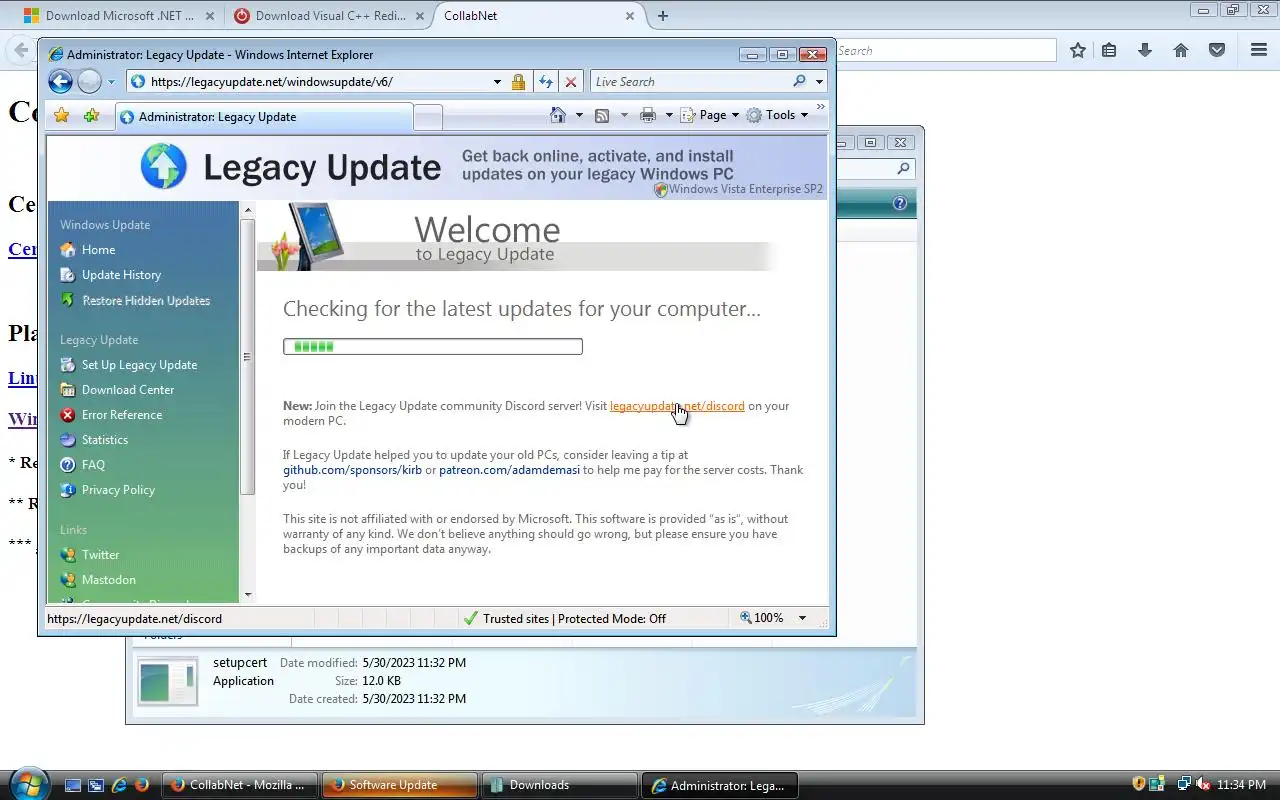This screenshot has height=800, width=1280.
Task: Open the Windows Start orb
Action: tap(27, 783)
